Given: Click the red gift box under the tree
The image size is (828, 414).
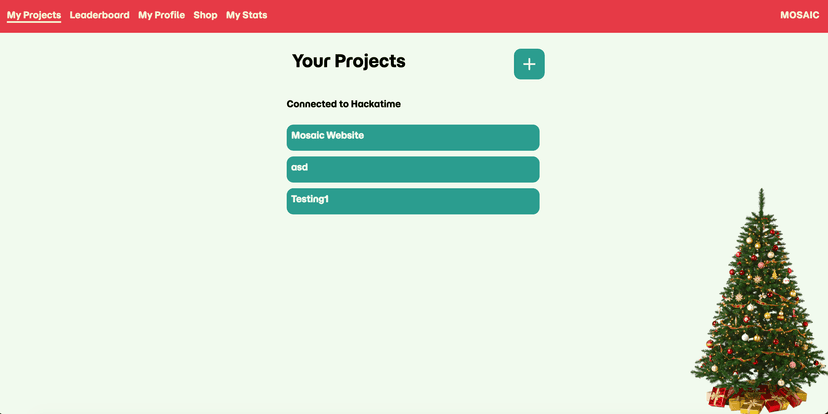Looking at the screenshot, I should click(x=718, y=397).
